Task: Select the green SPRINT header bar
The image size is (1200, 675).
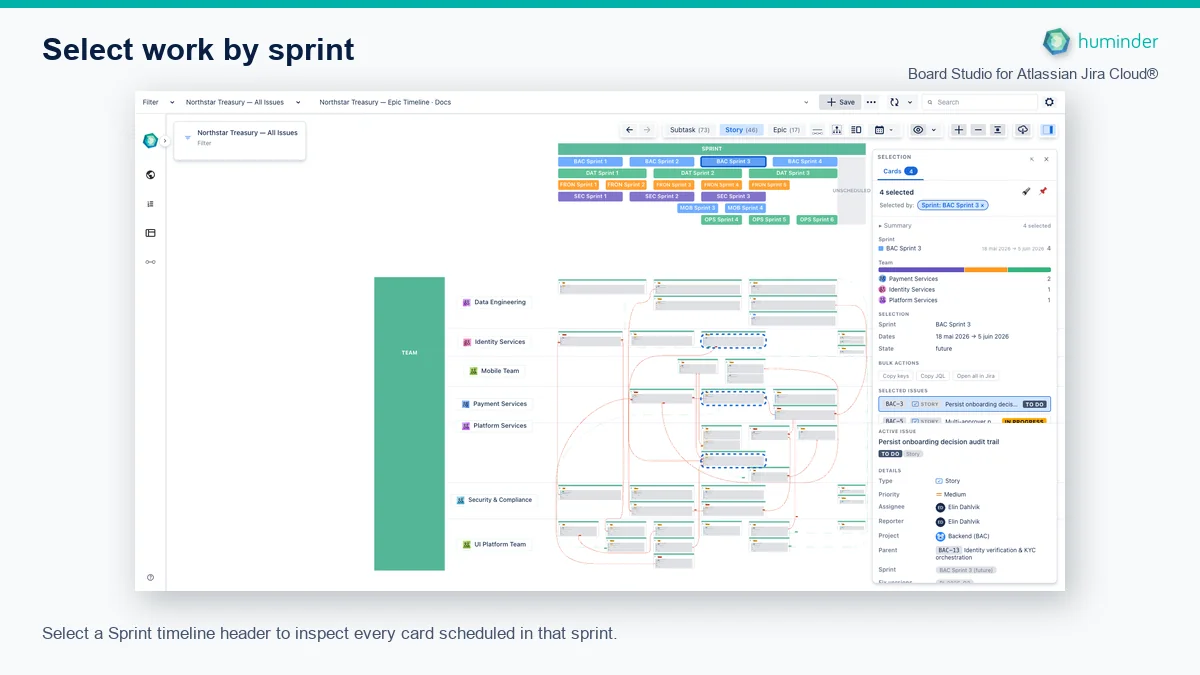Action: (712, 149)
